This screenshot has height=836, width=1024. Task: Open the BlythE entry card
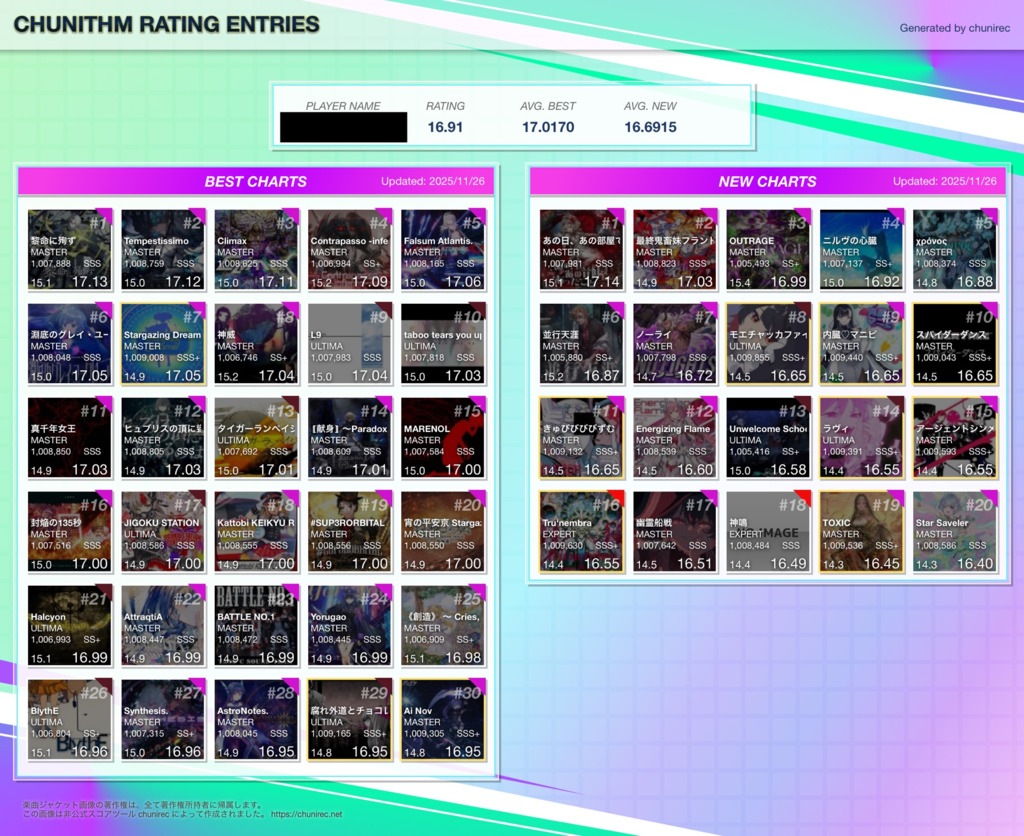69,720
